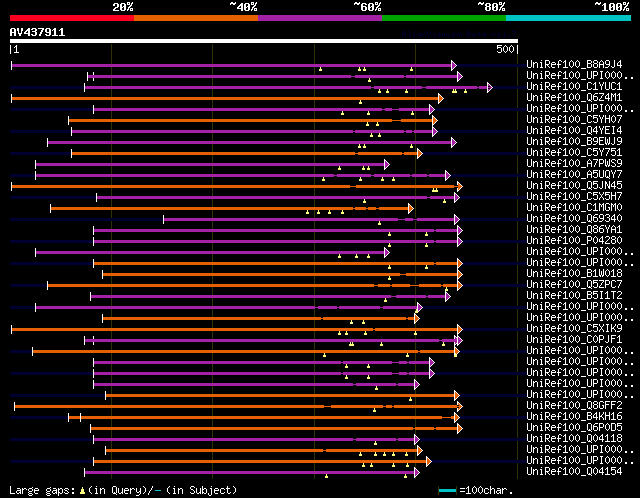The width and height of the screenshot is (640, 498).
Task: Click the arrowhead ending the UniRef100_C1MGM0 alignment
Action: (x=411, y=209)
